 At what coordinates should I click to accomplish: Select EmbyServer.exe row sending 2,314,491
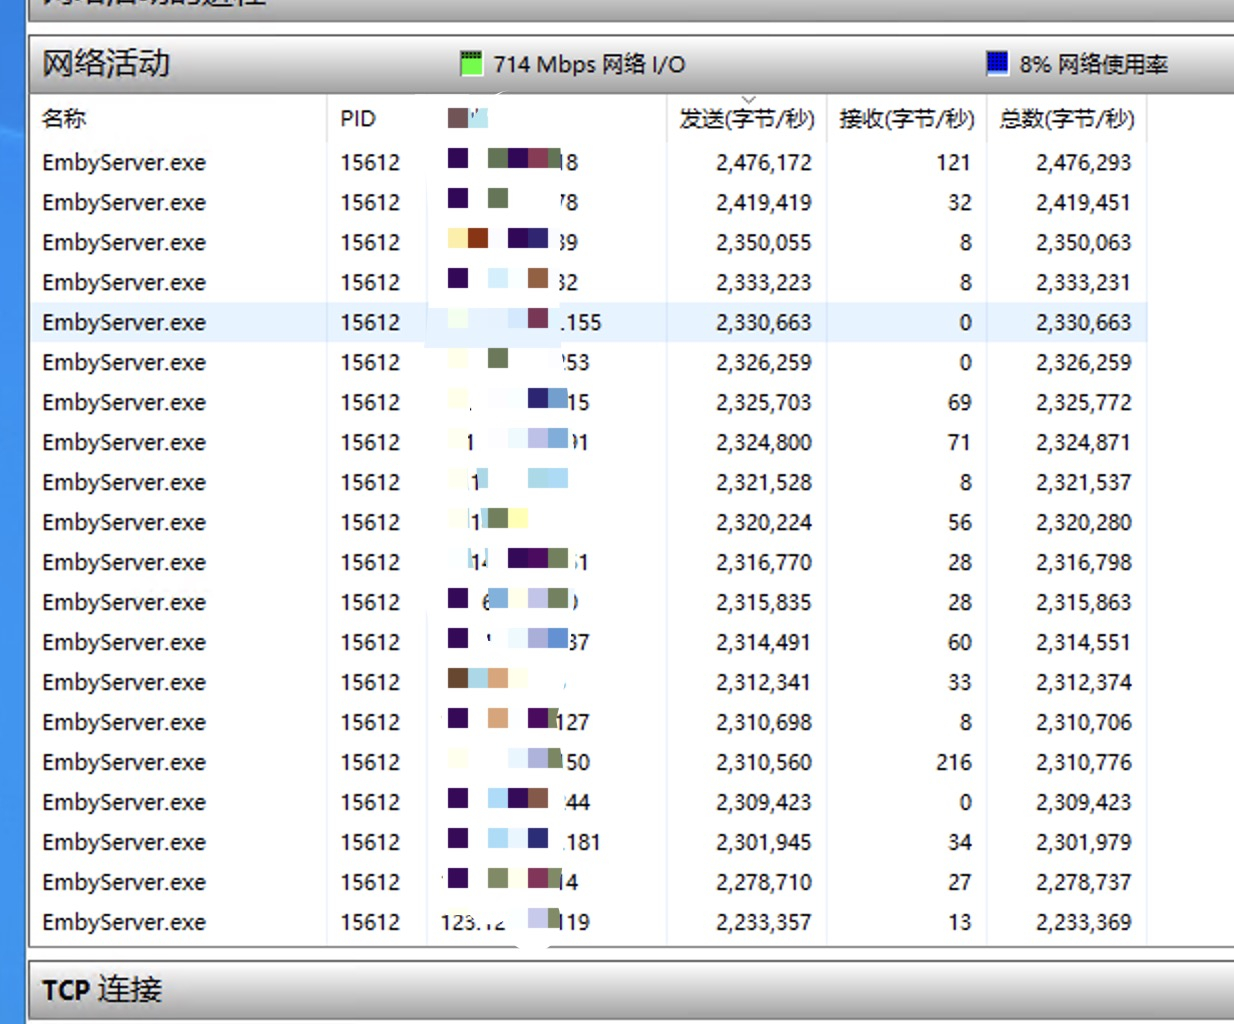588,642
